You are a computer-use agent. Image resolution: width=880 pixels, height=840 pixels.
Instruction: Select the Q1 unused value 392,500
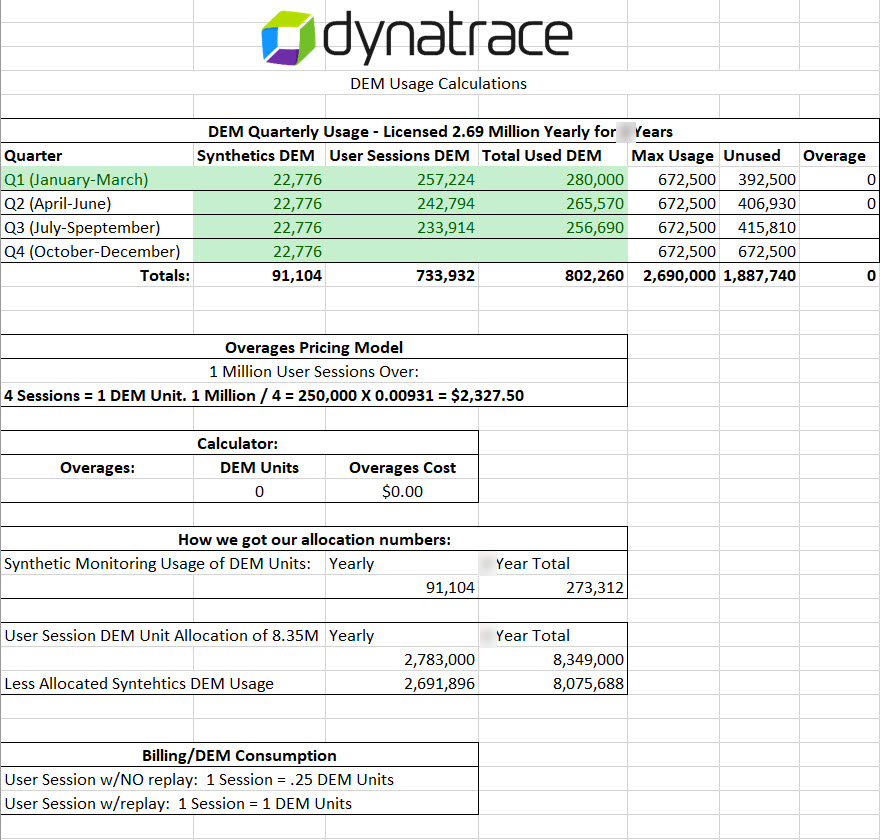[x=767, y=180]
